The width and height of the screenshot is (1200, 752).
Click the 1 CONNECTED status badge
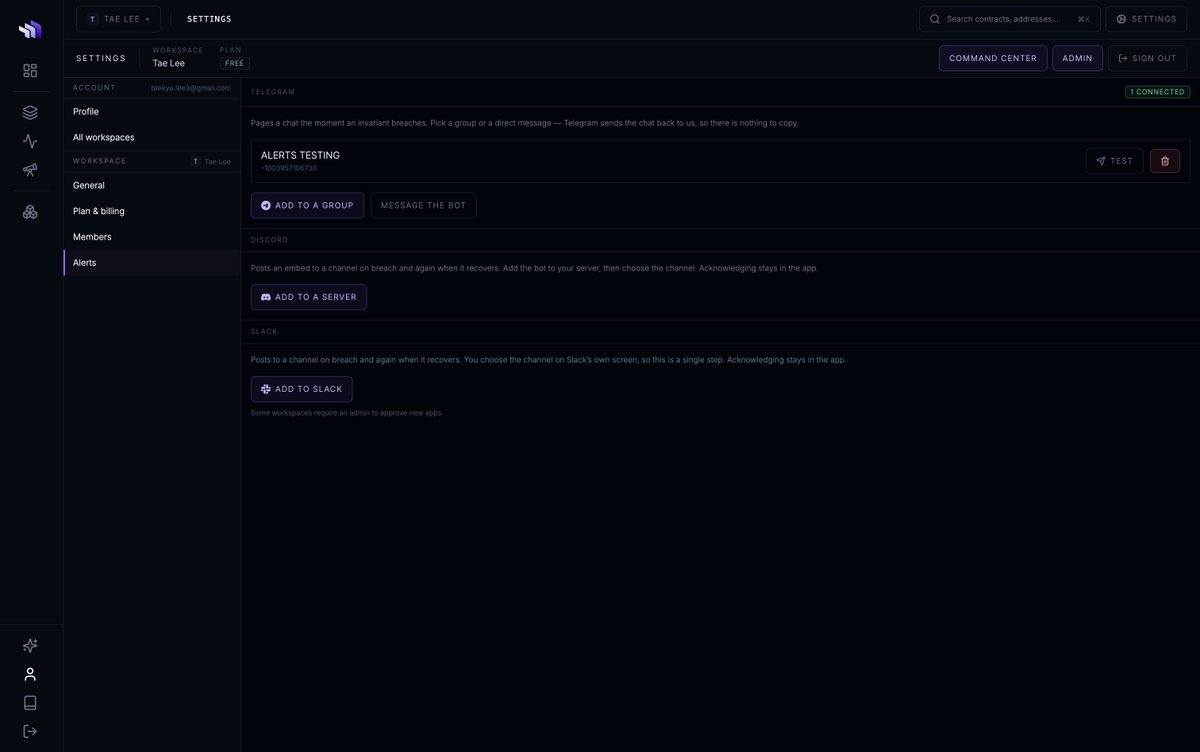1157,92
